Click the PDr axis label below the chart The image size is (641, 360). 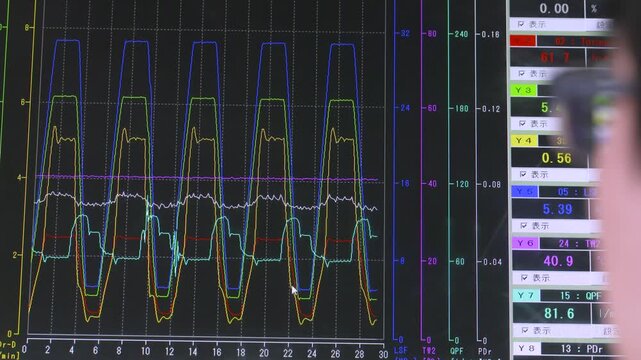click(485, 351)
